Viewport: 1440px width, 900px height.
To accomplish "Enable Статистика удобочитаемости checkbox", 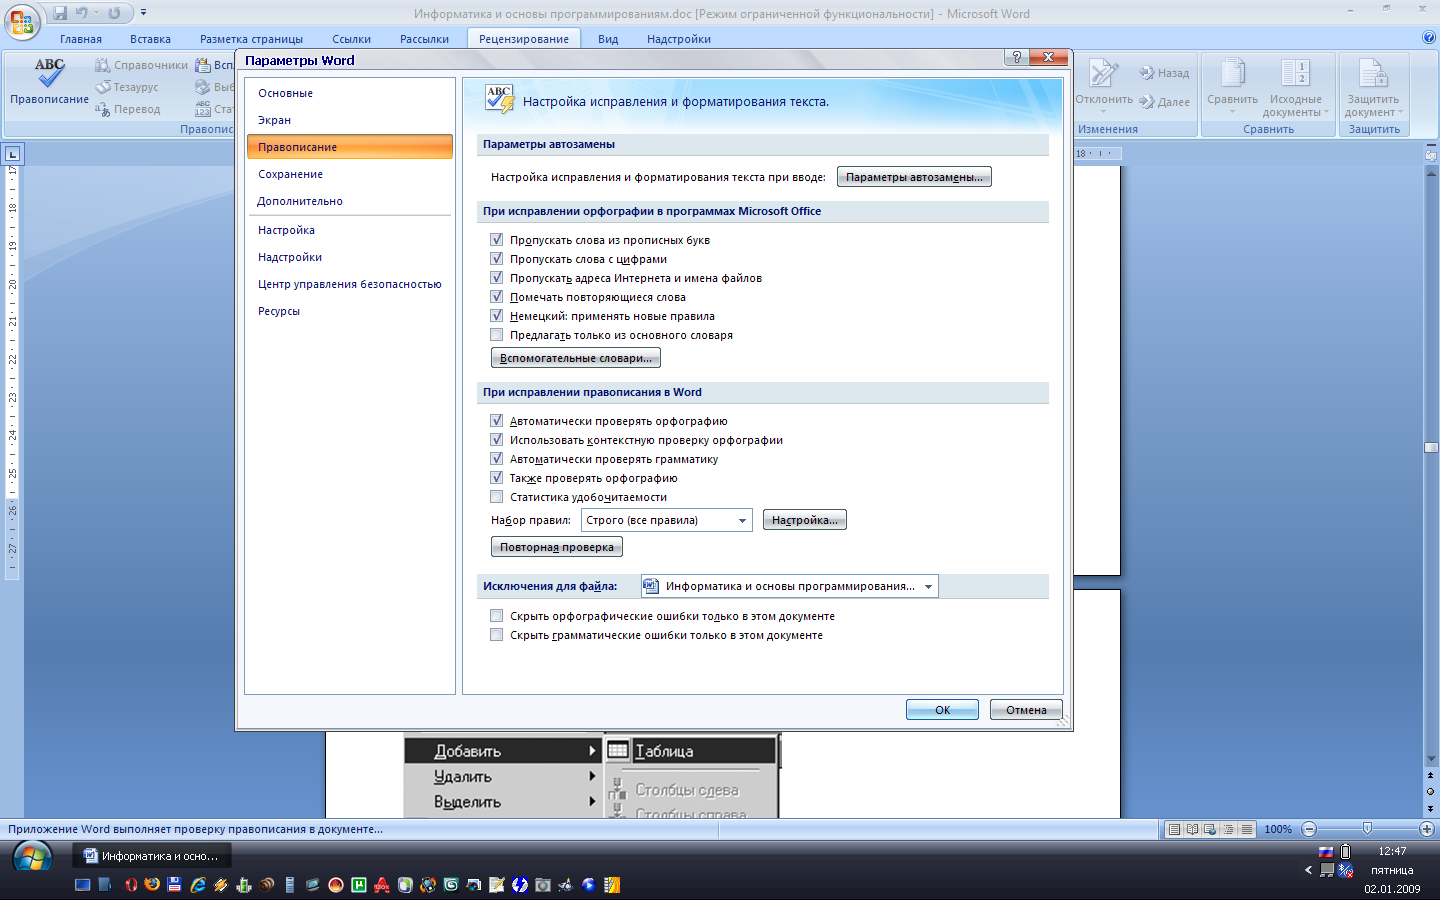I will pos(497,497).
